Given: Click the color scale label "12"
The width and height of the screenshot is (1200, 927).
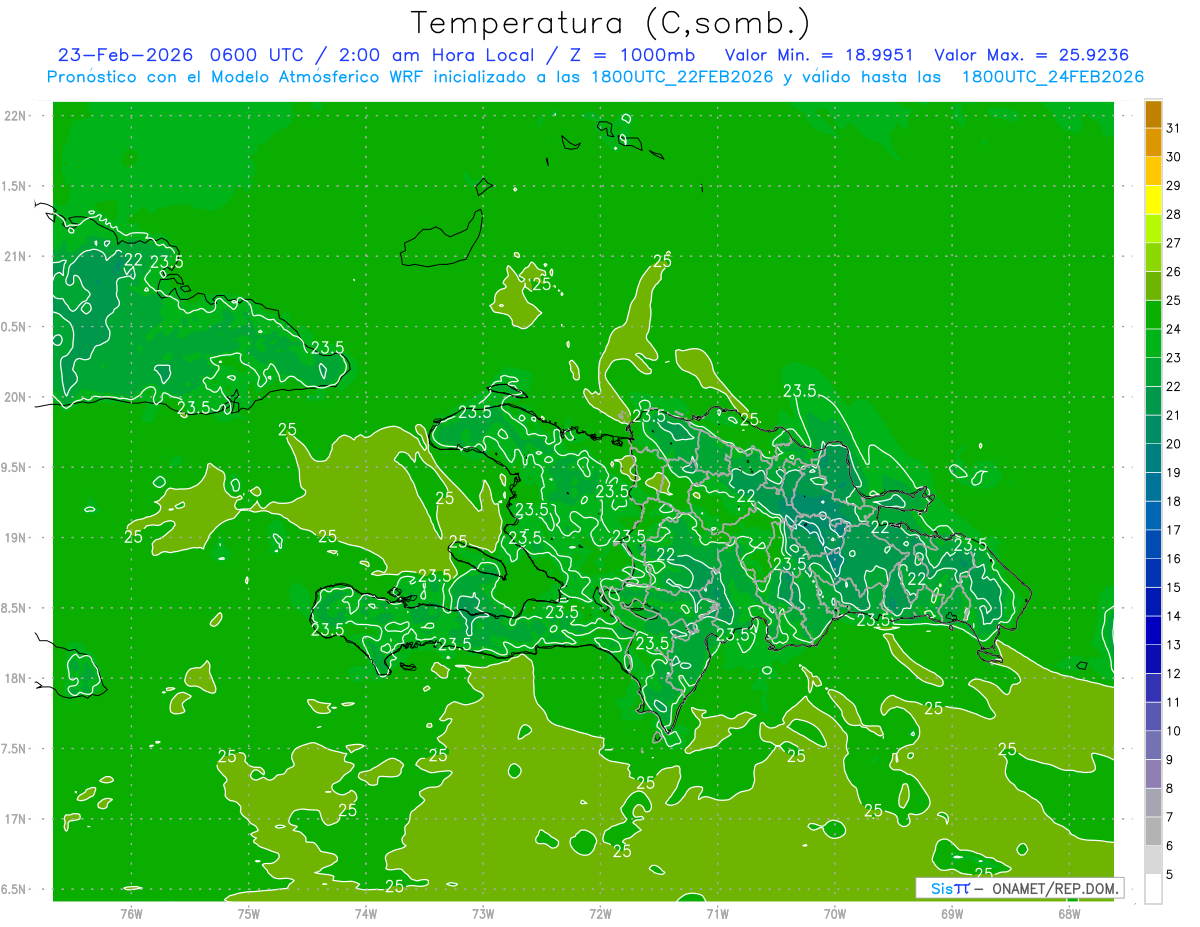Looking at the screenshot, I should 1174,674.
